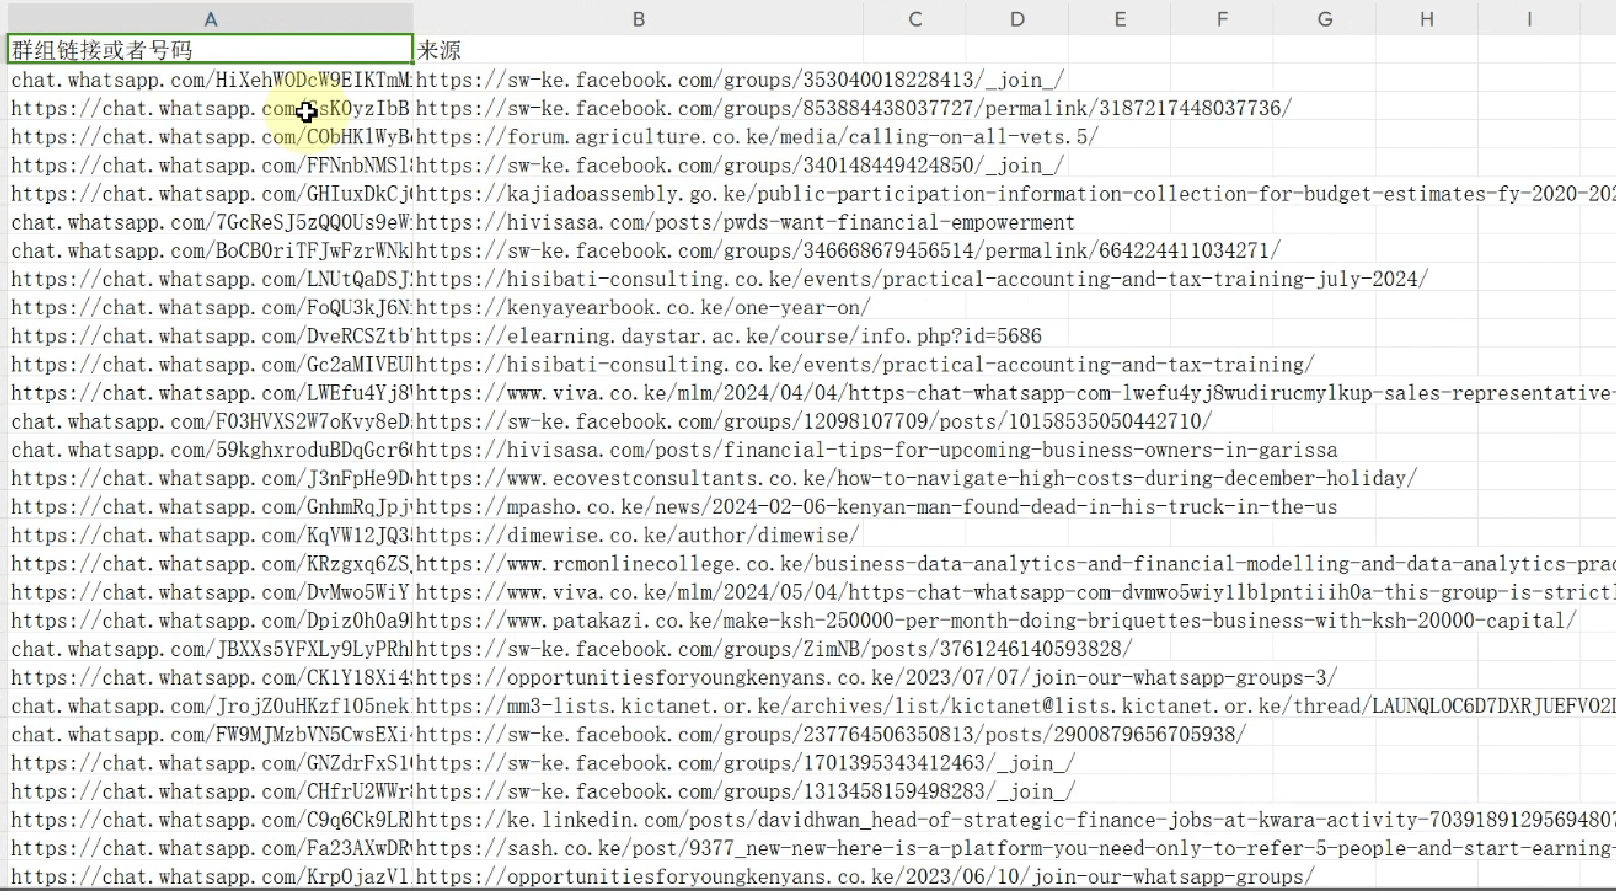Click cell with WhatsApp link GnhmRqJpj
Viewport: 1616px width, 891px height.
pos(210,507)
